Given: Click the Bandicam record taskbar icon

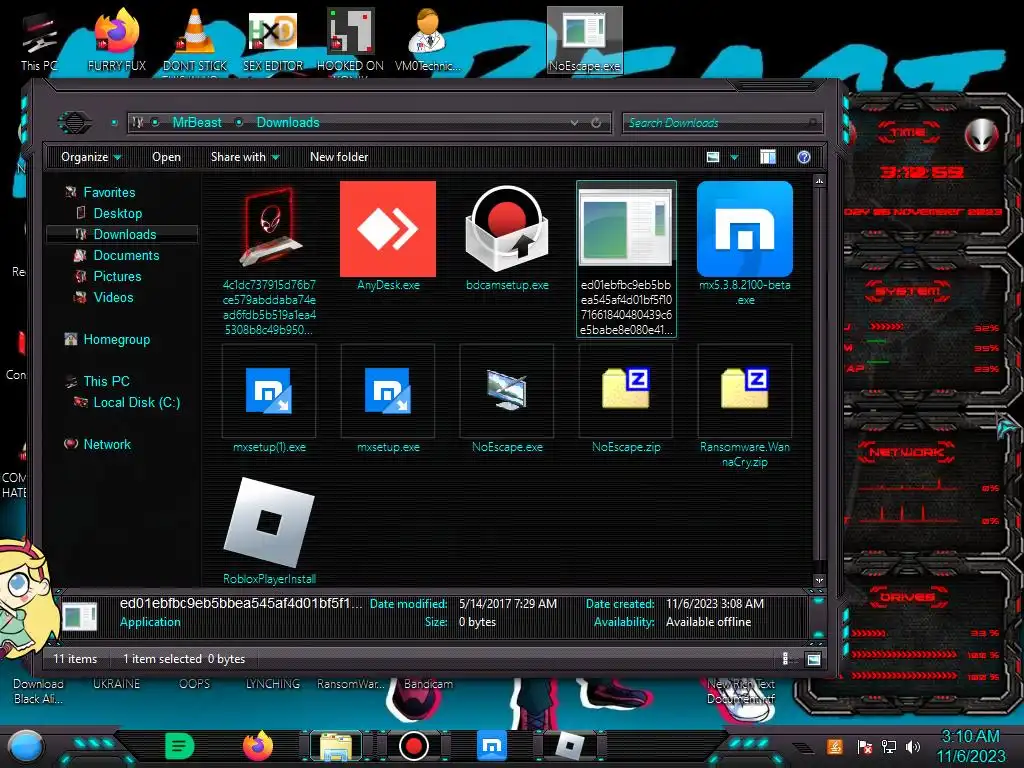Looking at the screenshot, I should click(413, 746).
